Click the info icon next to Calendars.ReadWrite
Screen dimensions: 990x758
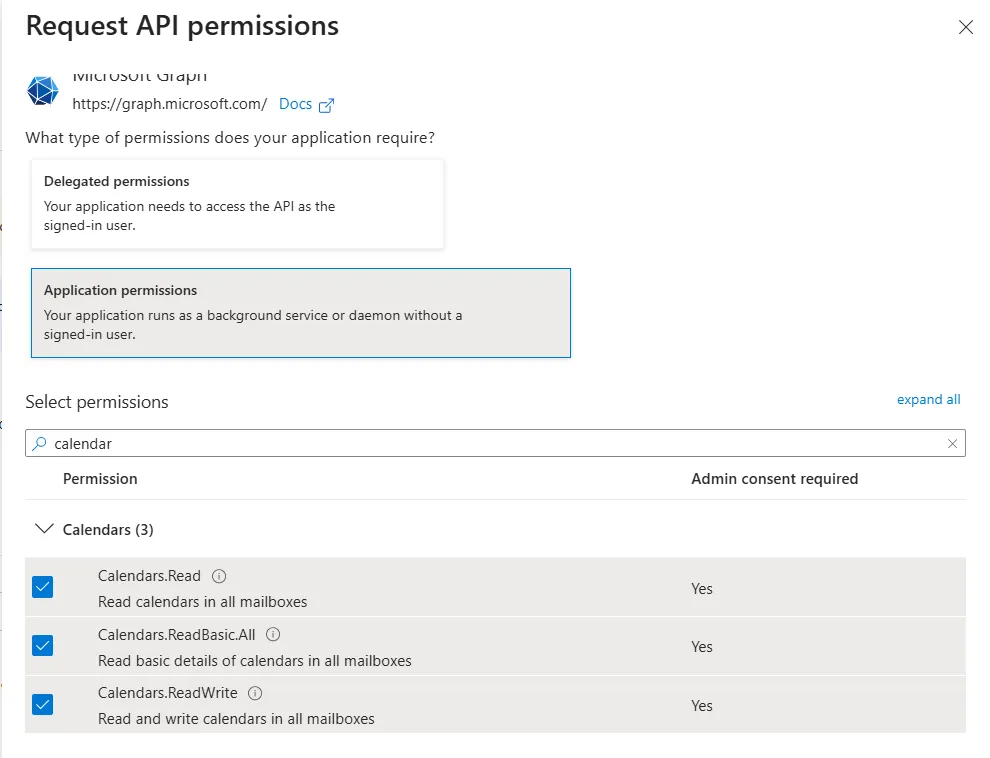click(x=255, y=693)
